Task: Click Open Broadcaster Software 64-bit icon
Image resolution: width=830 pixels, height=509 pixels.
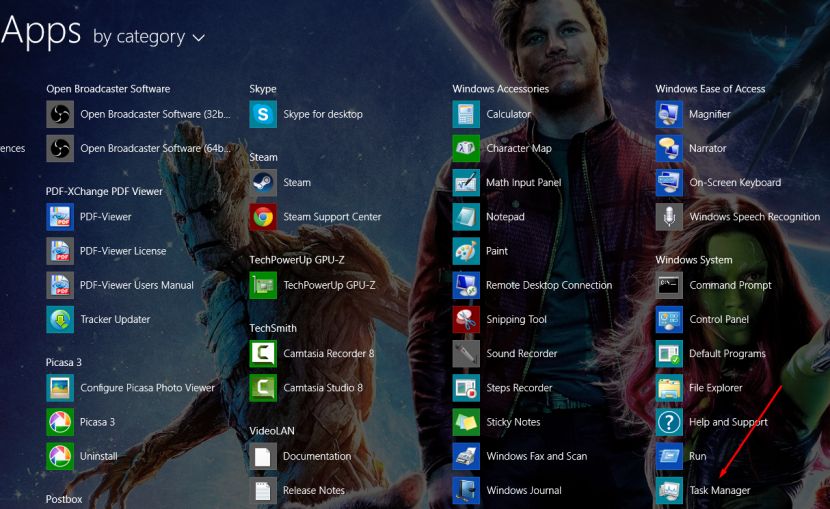Action: (60, 148)
